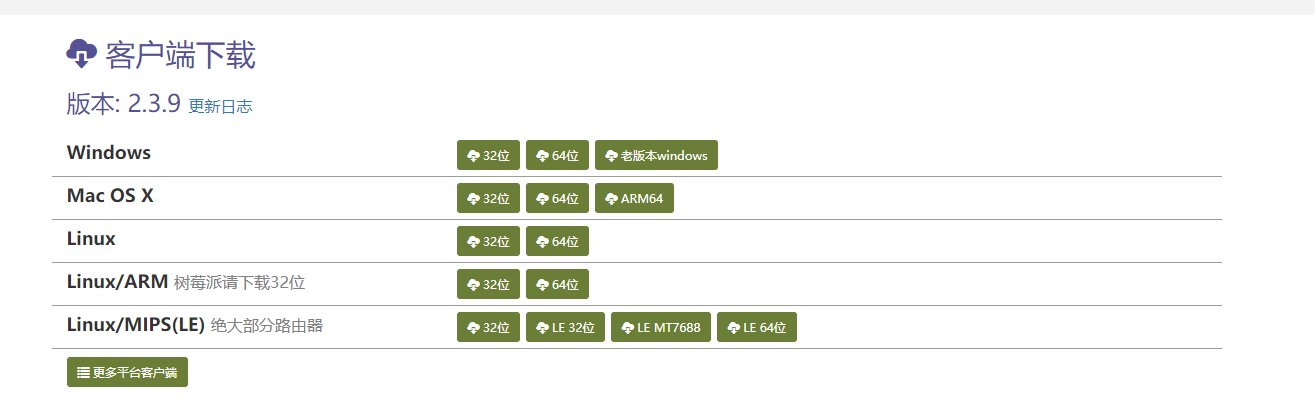The height and width of the screenshot is (398, 1315).
Task: Download the Mac OS X 64位 client
Action: point(557,198)
